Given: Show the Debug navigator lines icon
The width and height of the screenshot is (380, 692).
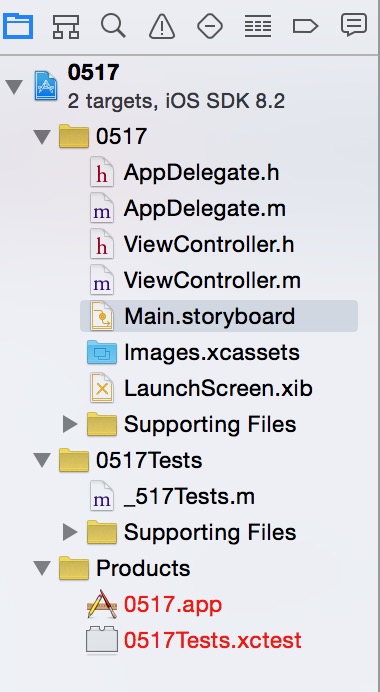Looking at the screenshot, I should click(x=258, y=26).
